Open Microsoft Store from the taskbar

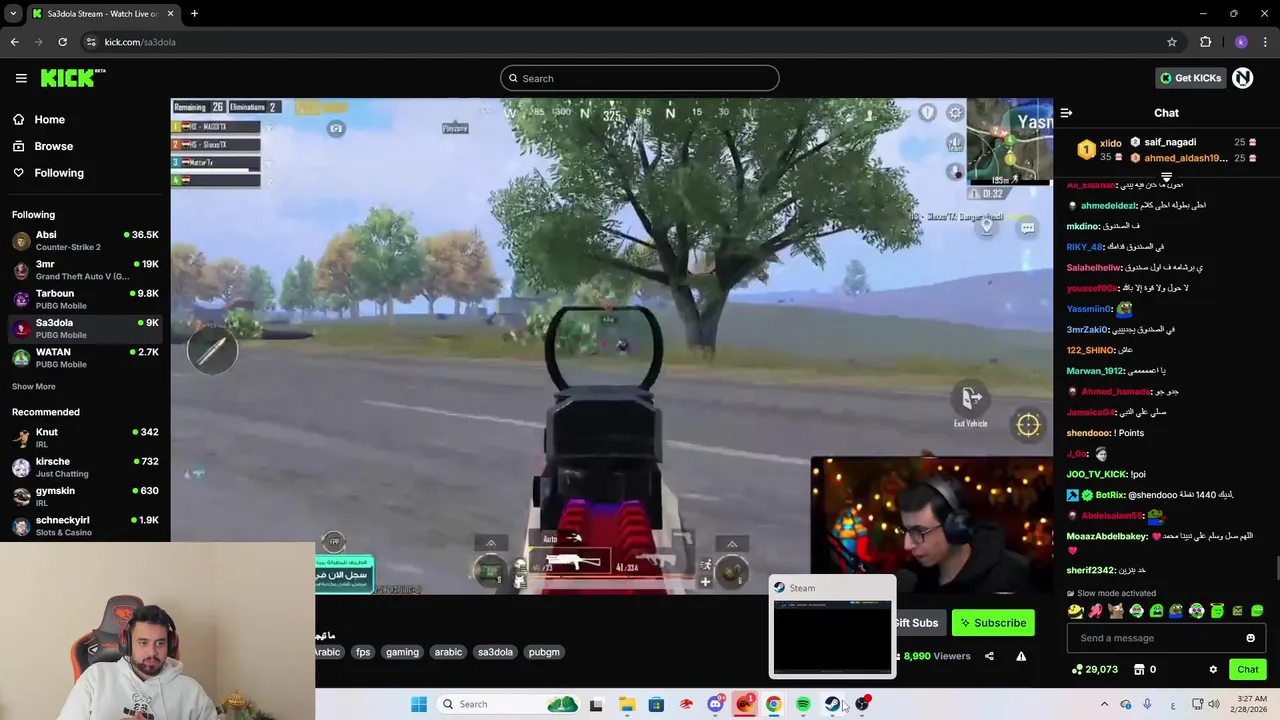click(x=656, y=704)
